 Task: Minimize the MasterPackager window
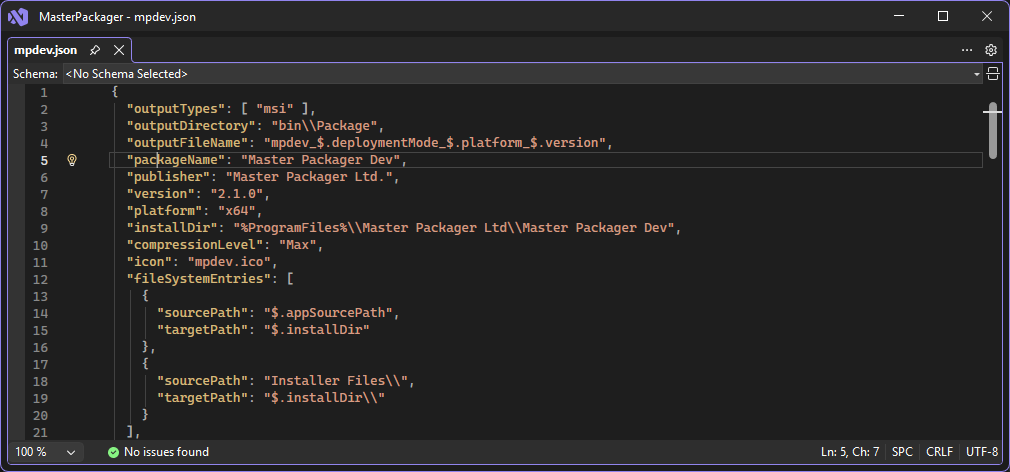point(899,17)
